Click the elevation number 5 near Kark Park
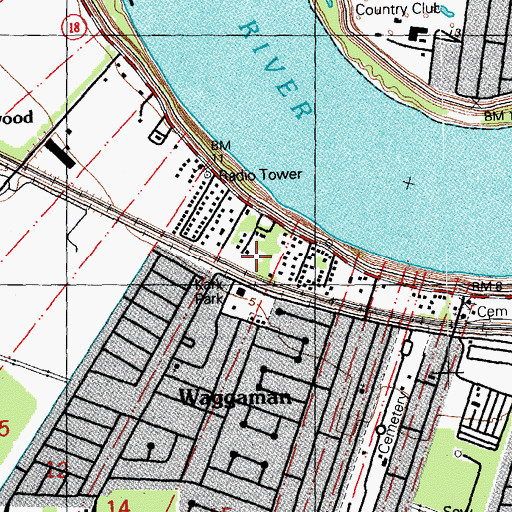The width and height of the screenshot is (512, 512). point(252,302)
